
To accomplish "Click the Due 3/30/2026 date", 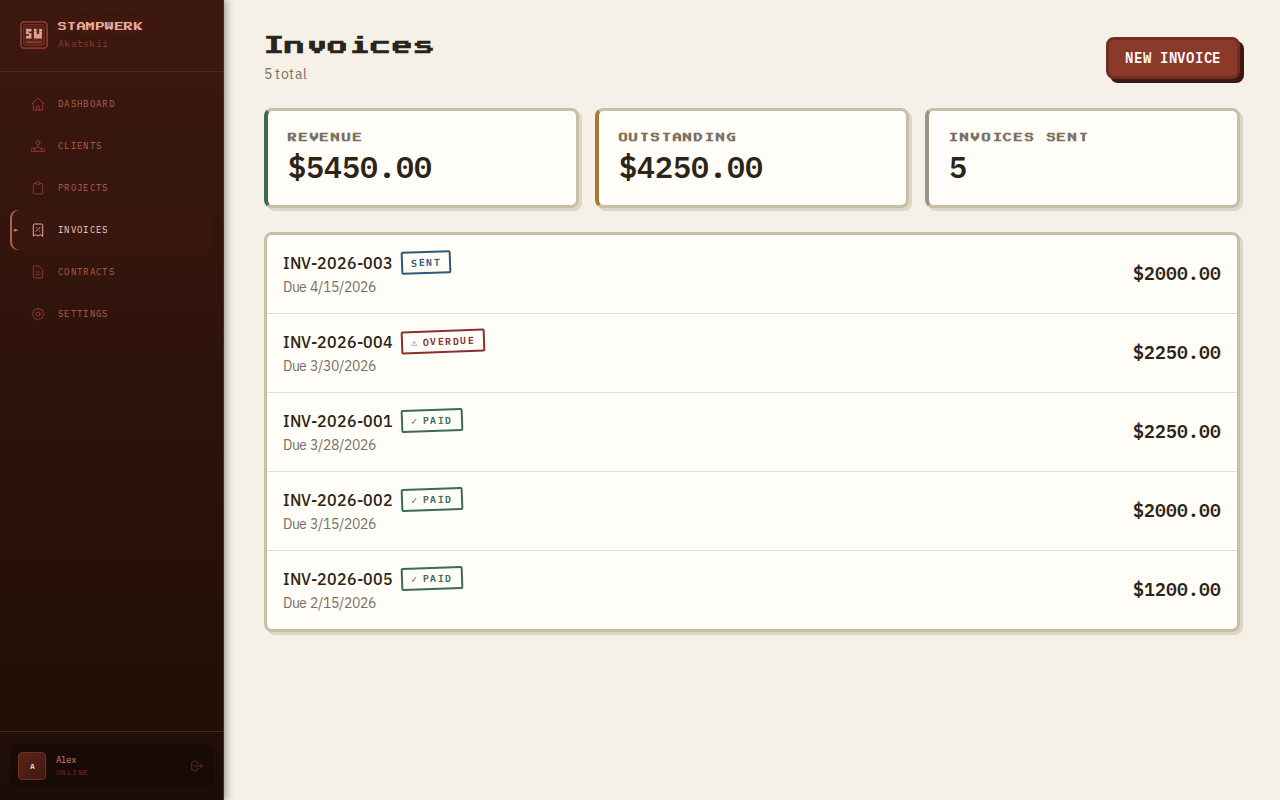I will pyautogui.click(x=330, y=366).
